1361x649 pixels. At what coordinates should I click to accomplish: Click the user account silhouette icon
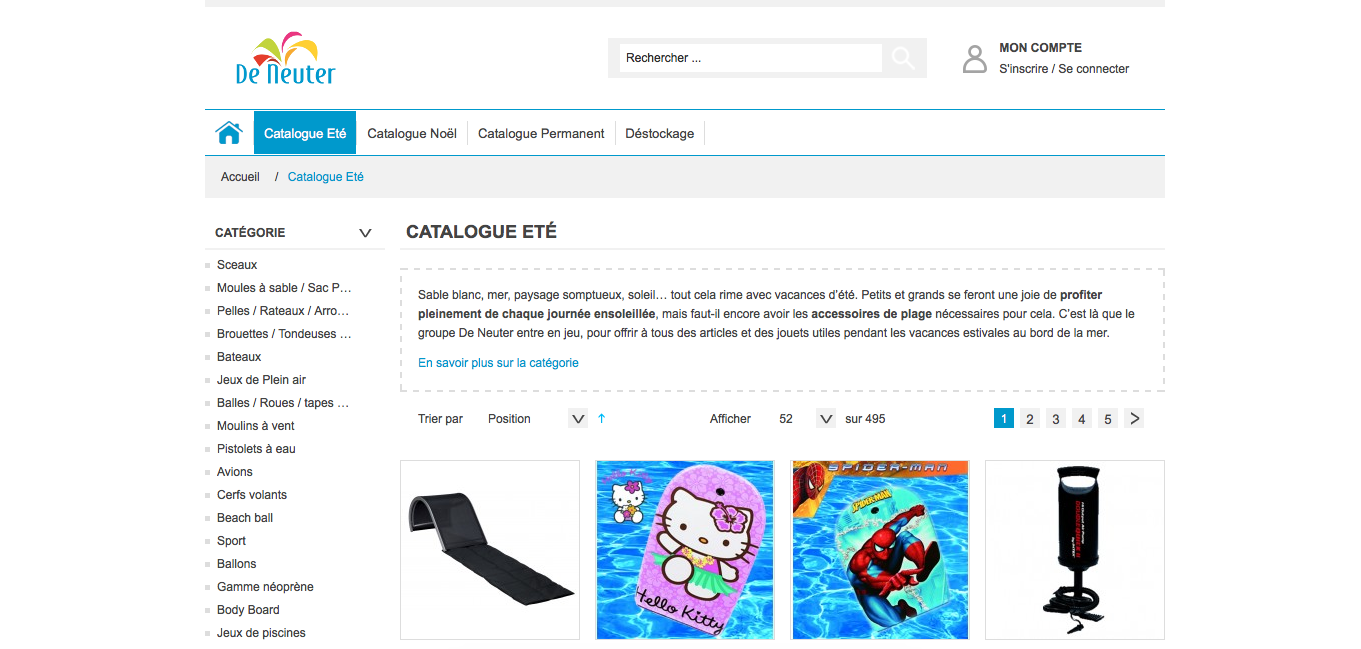coord(975,59)
